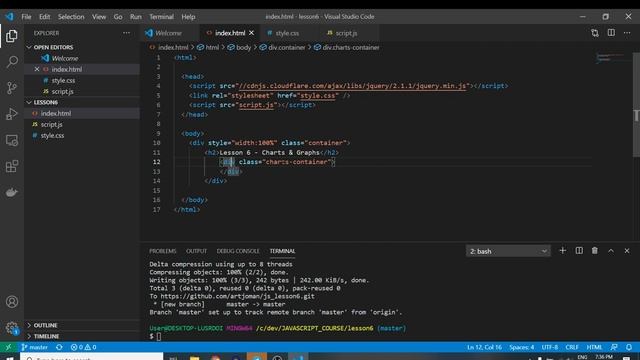Screen dimensions: 640x360
Task: Open Explorer Views and More Actions ellipsis
Action: (127, 33)
